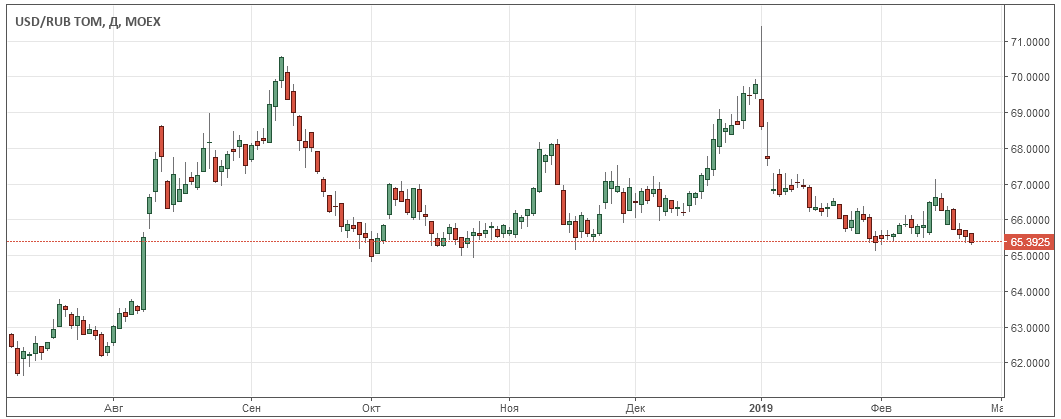This screenshot has height=419, width=1061.
Task: Click the Сен month label
Action: 251,408
